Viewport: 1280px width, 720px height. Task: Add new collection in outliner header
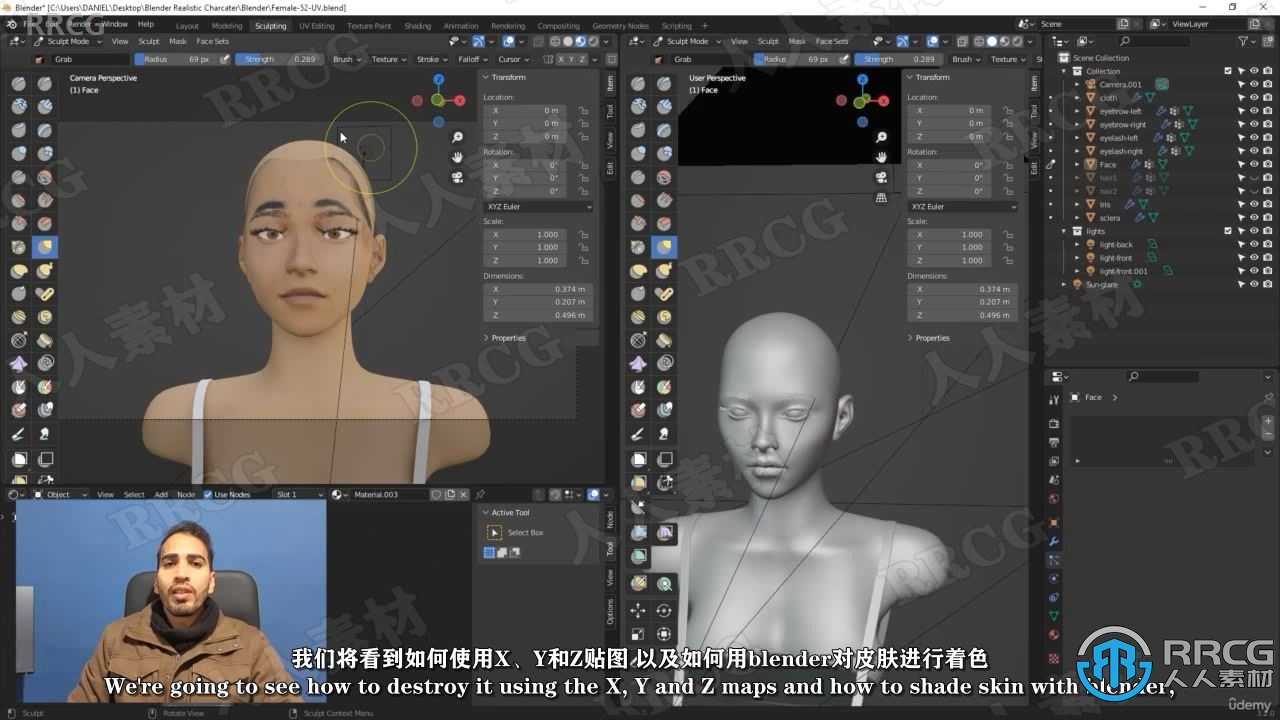point(1268,41)
